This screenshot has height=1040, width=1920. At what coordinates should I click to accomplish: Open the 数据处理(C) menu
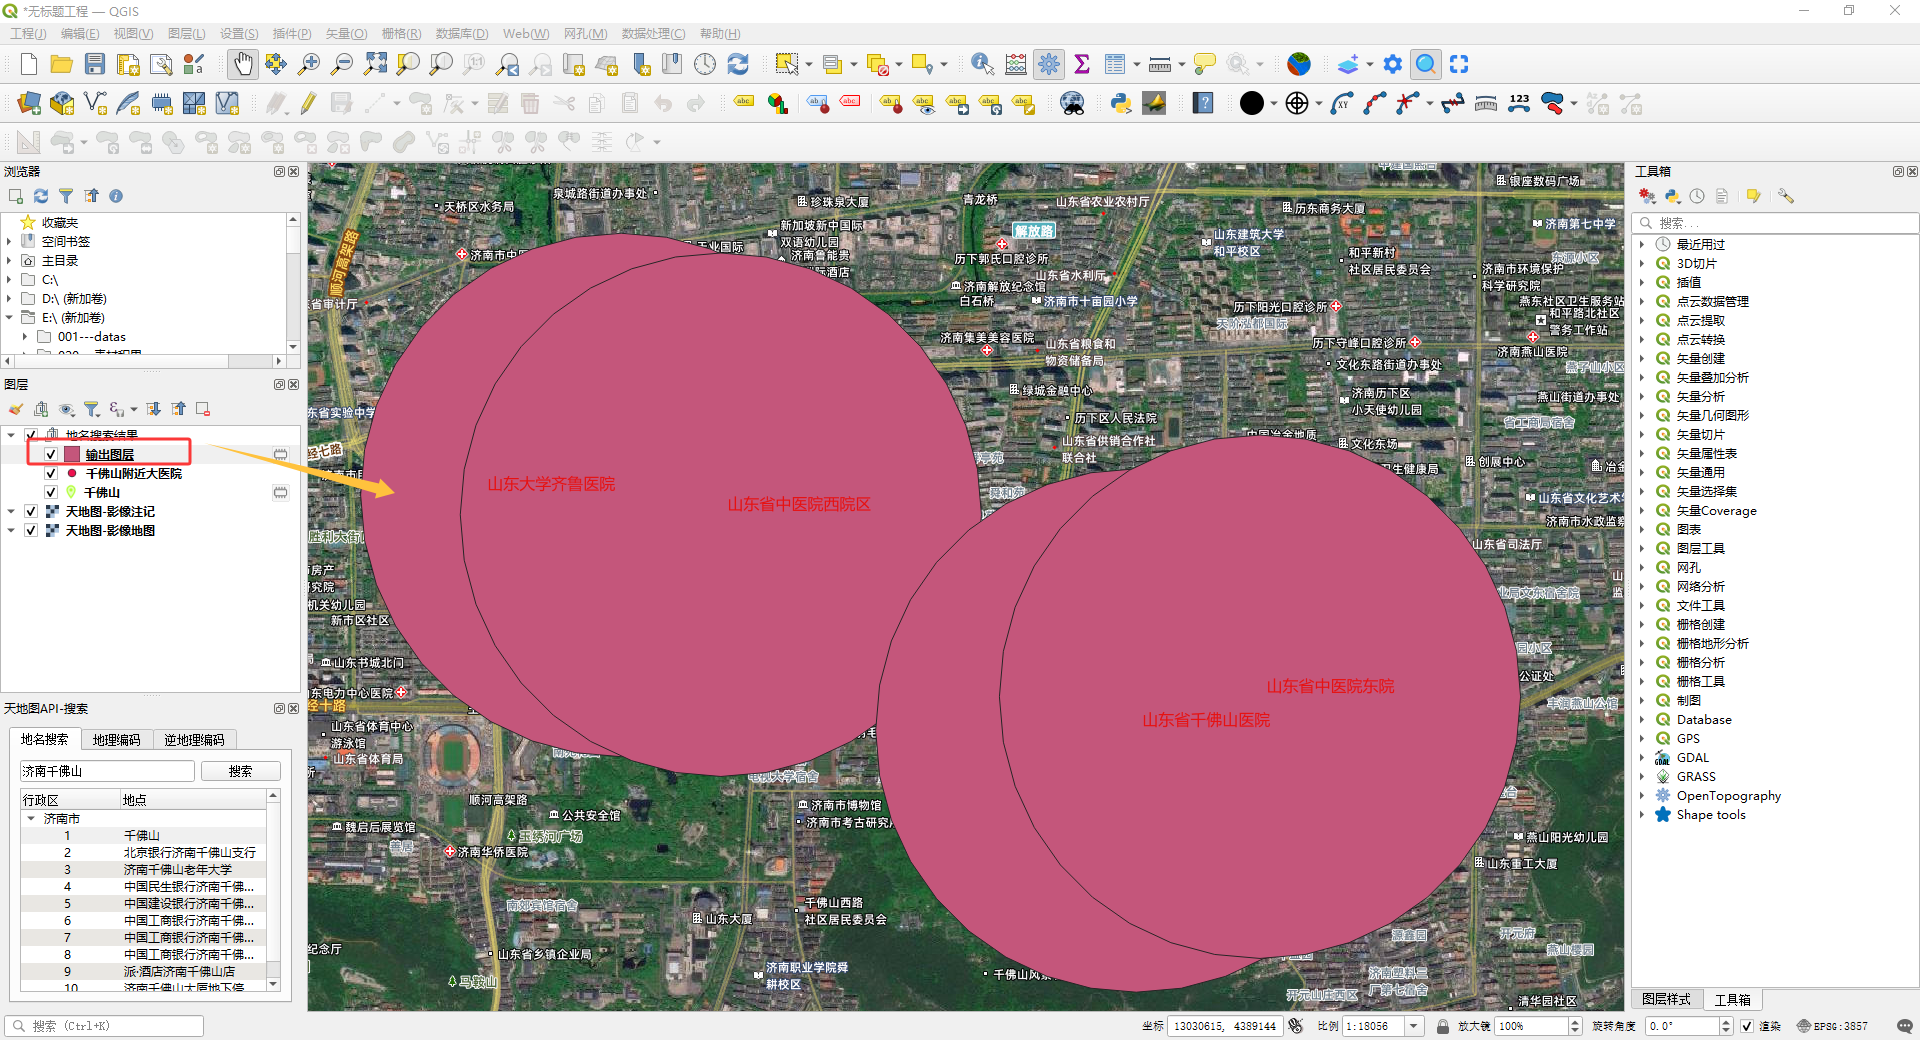[653, 34]
